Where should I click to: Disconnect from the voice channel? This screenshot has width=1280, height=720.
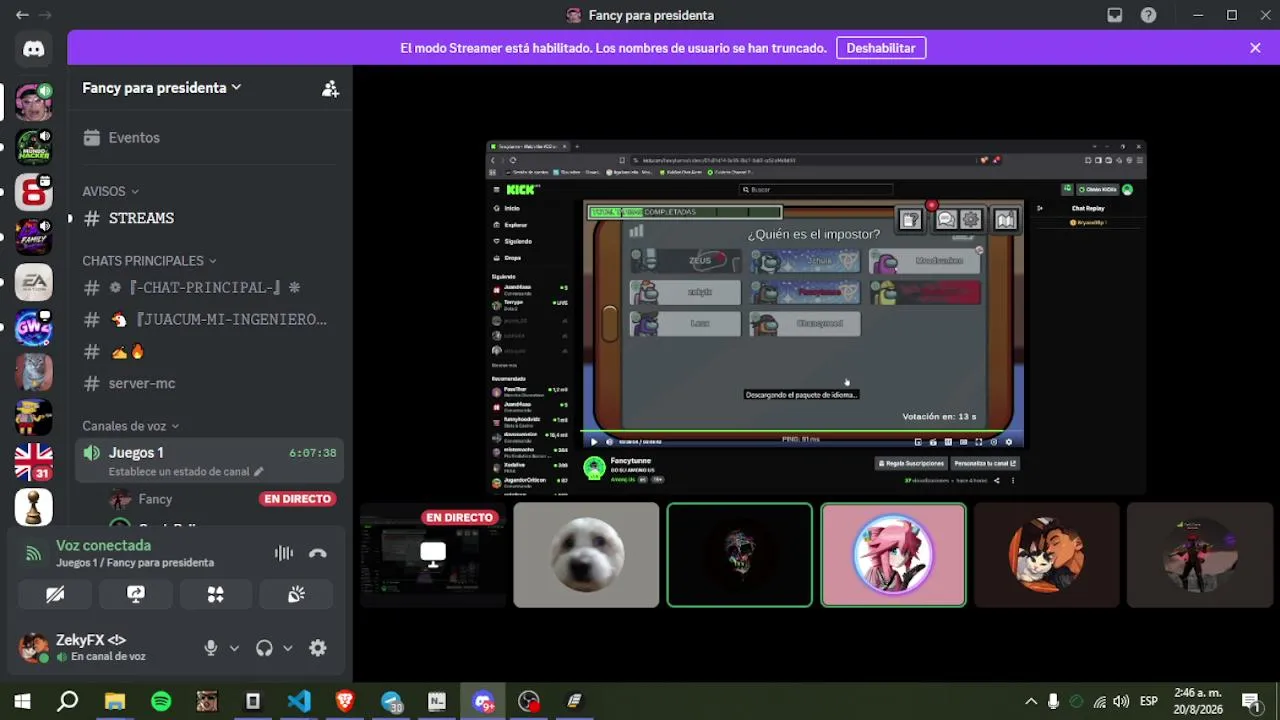pos(318,553)
